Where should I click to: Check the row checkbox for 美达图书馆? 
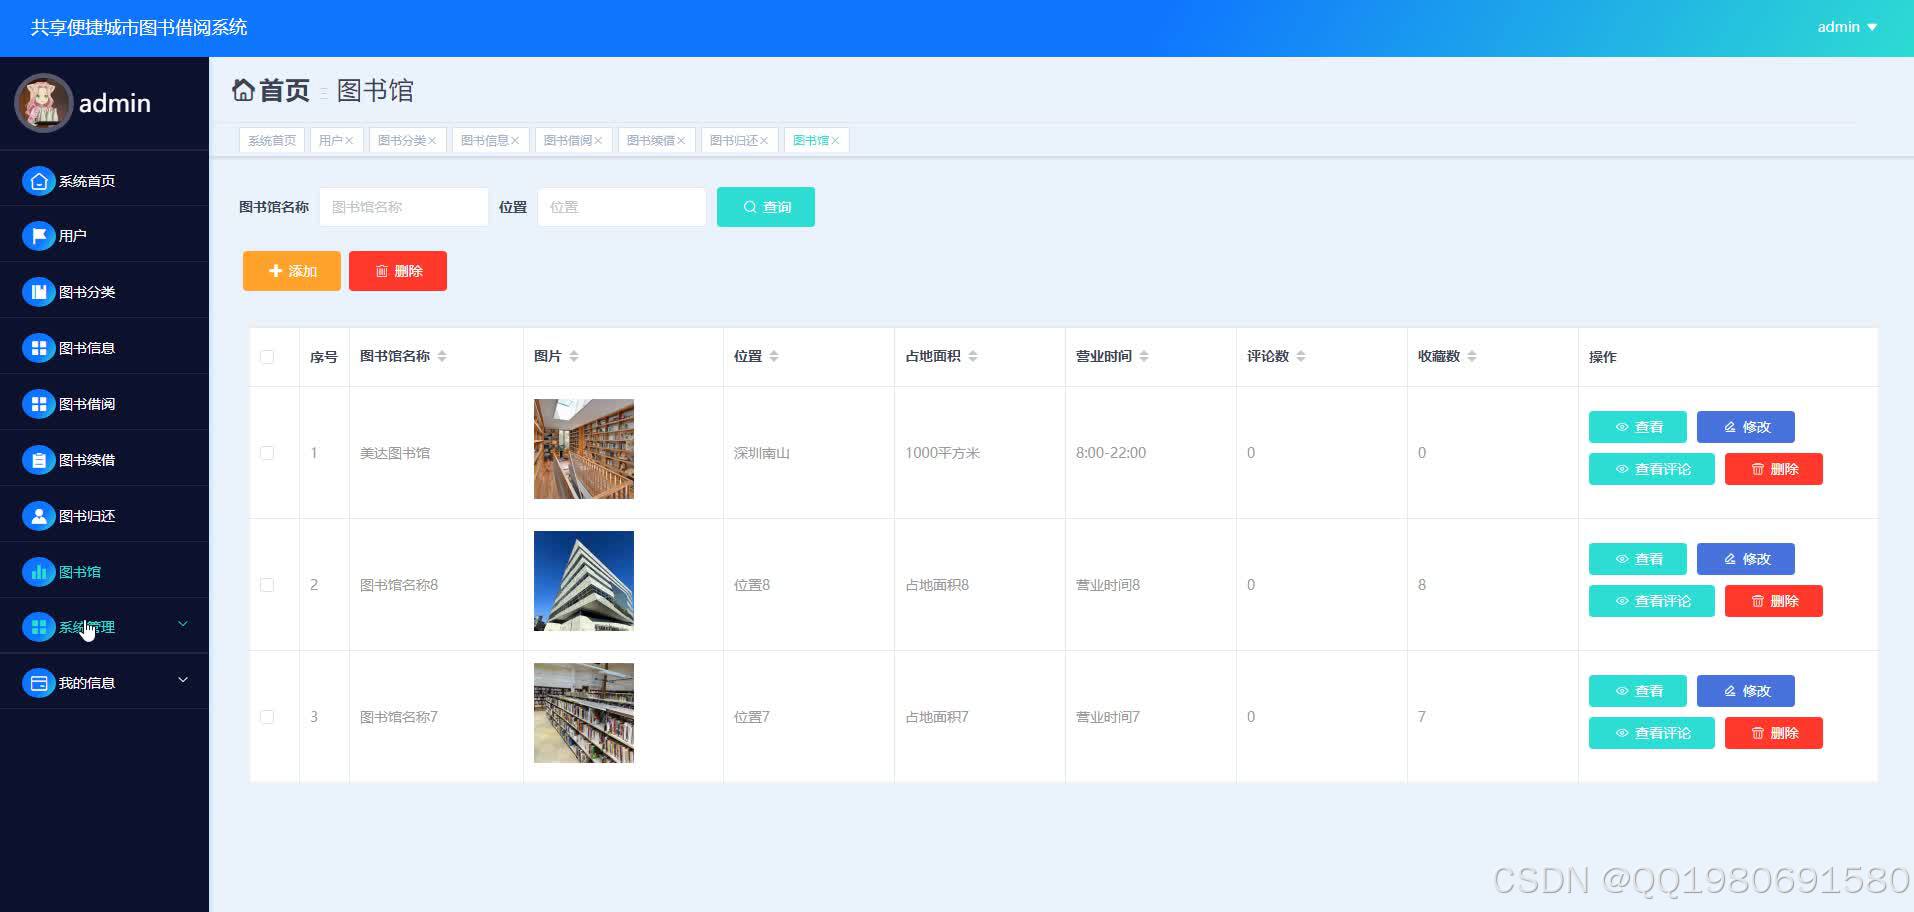tap(267, 453)
